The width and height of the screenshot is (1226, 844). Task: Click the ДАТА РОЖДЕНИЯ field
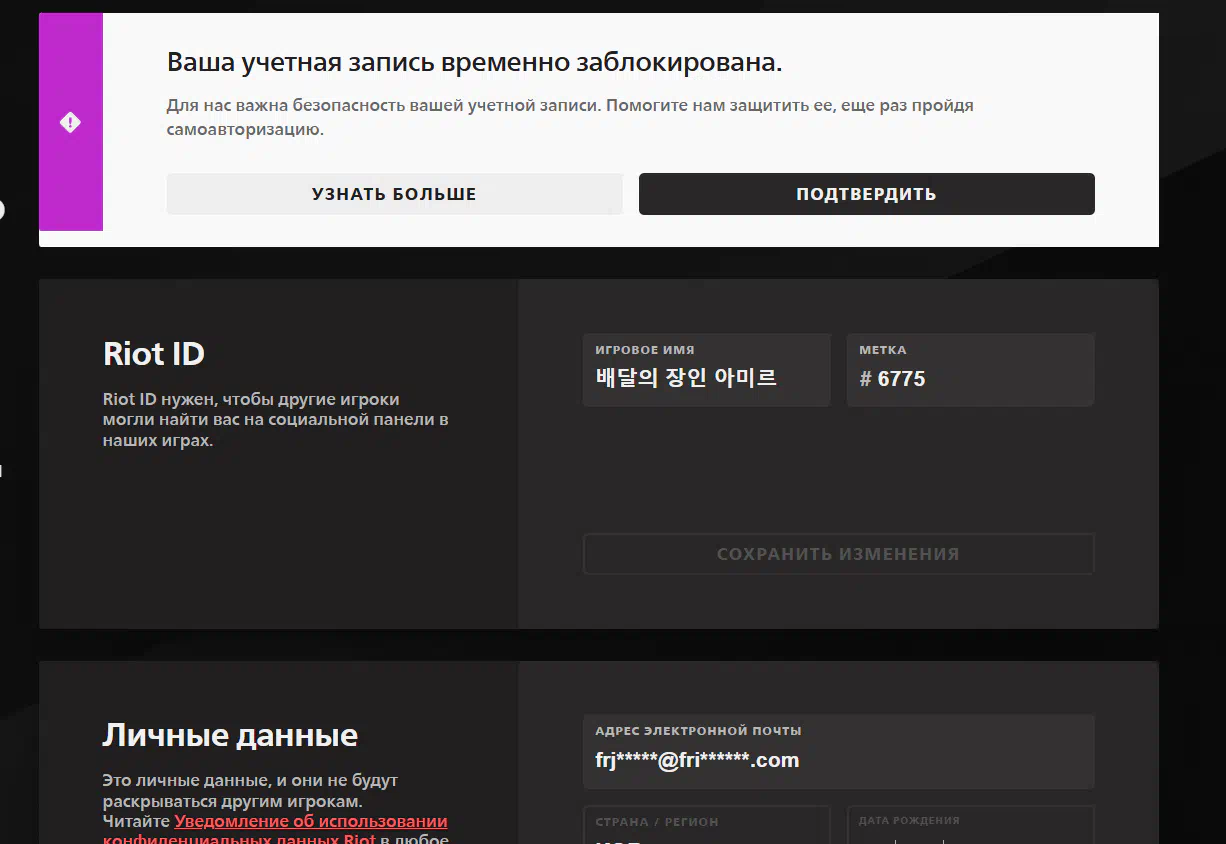(970, 825)
